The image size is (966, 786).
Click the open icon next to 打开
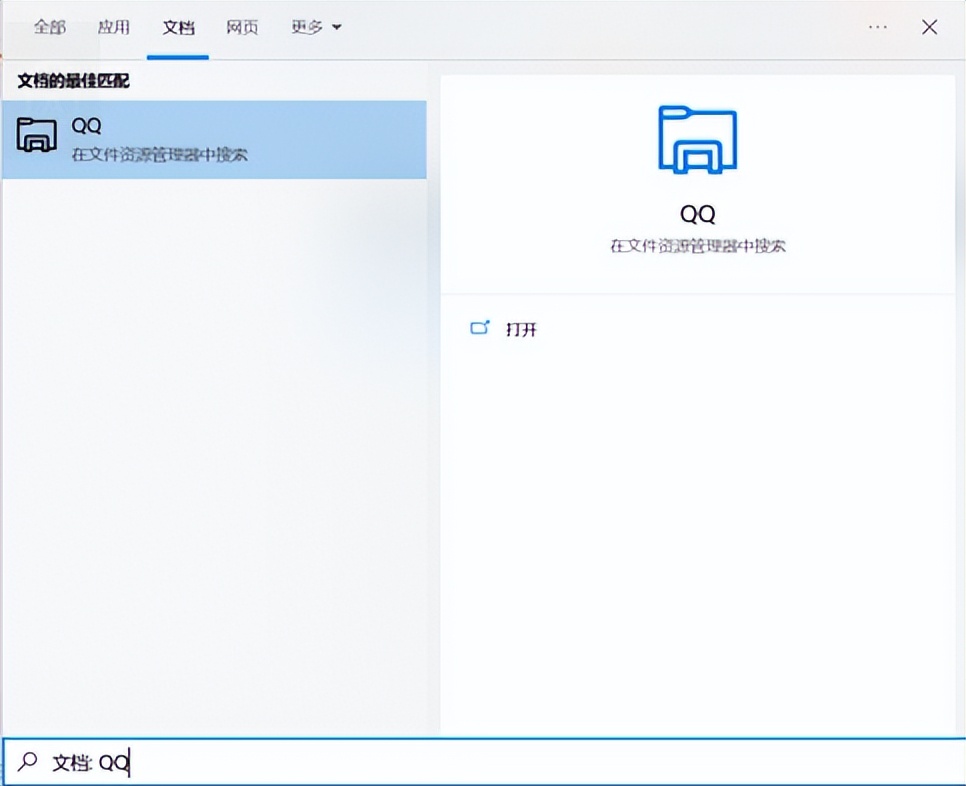click(480, 328)
